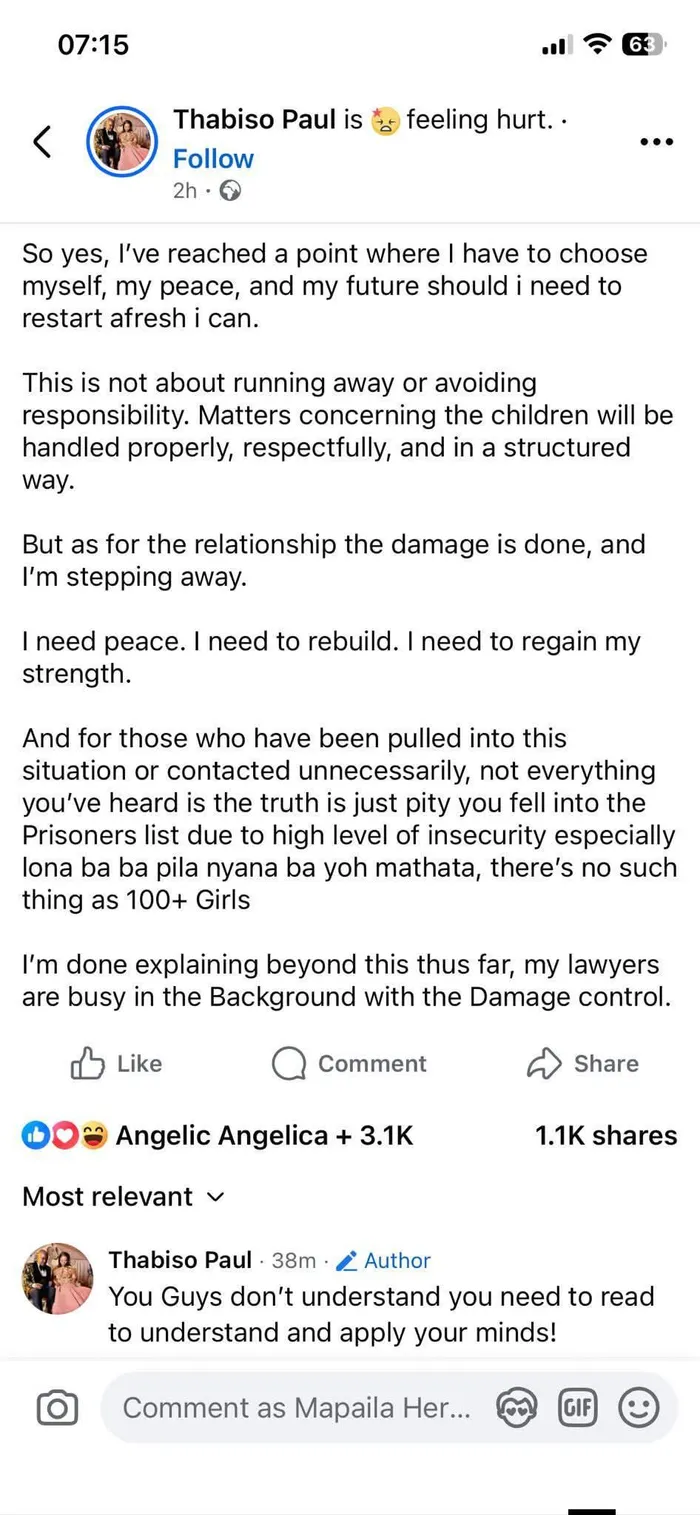
Task: Open the avatar sticker picker
Action: point(516,1409)
